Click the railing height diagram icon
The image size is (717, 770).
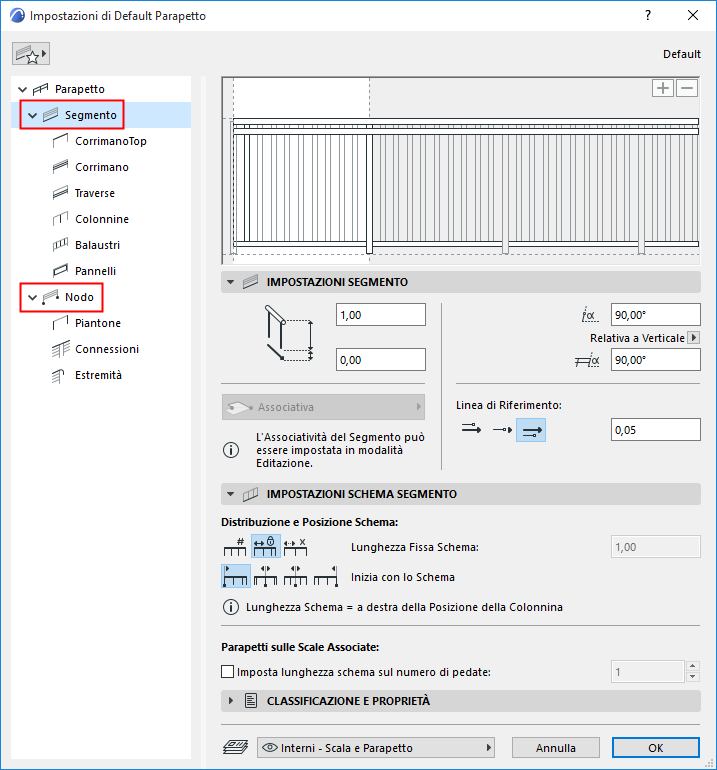289,333
